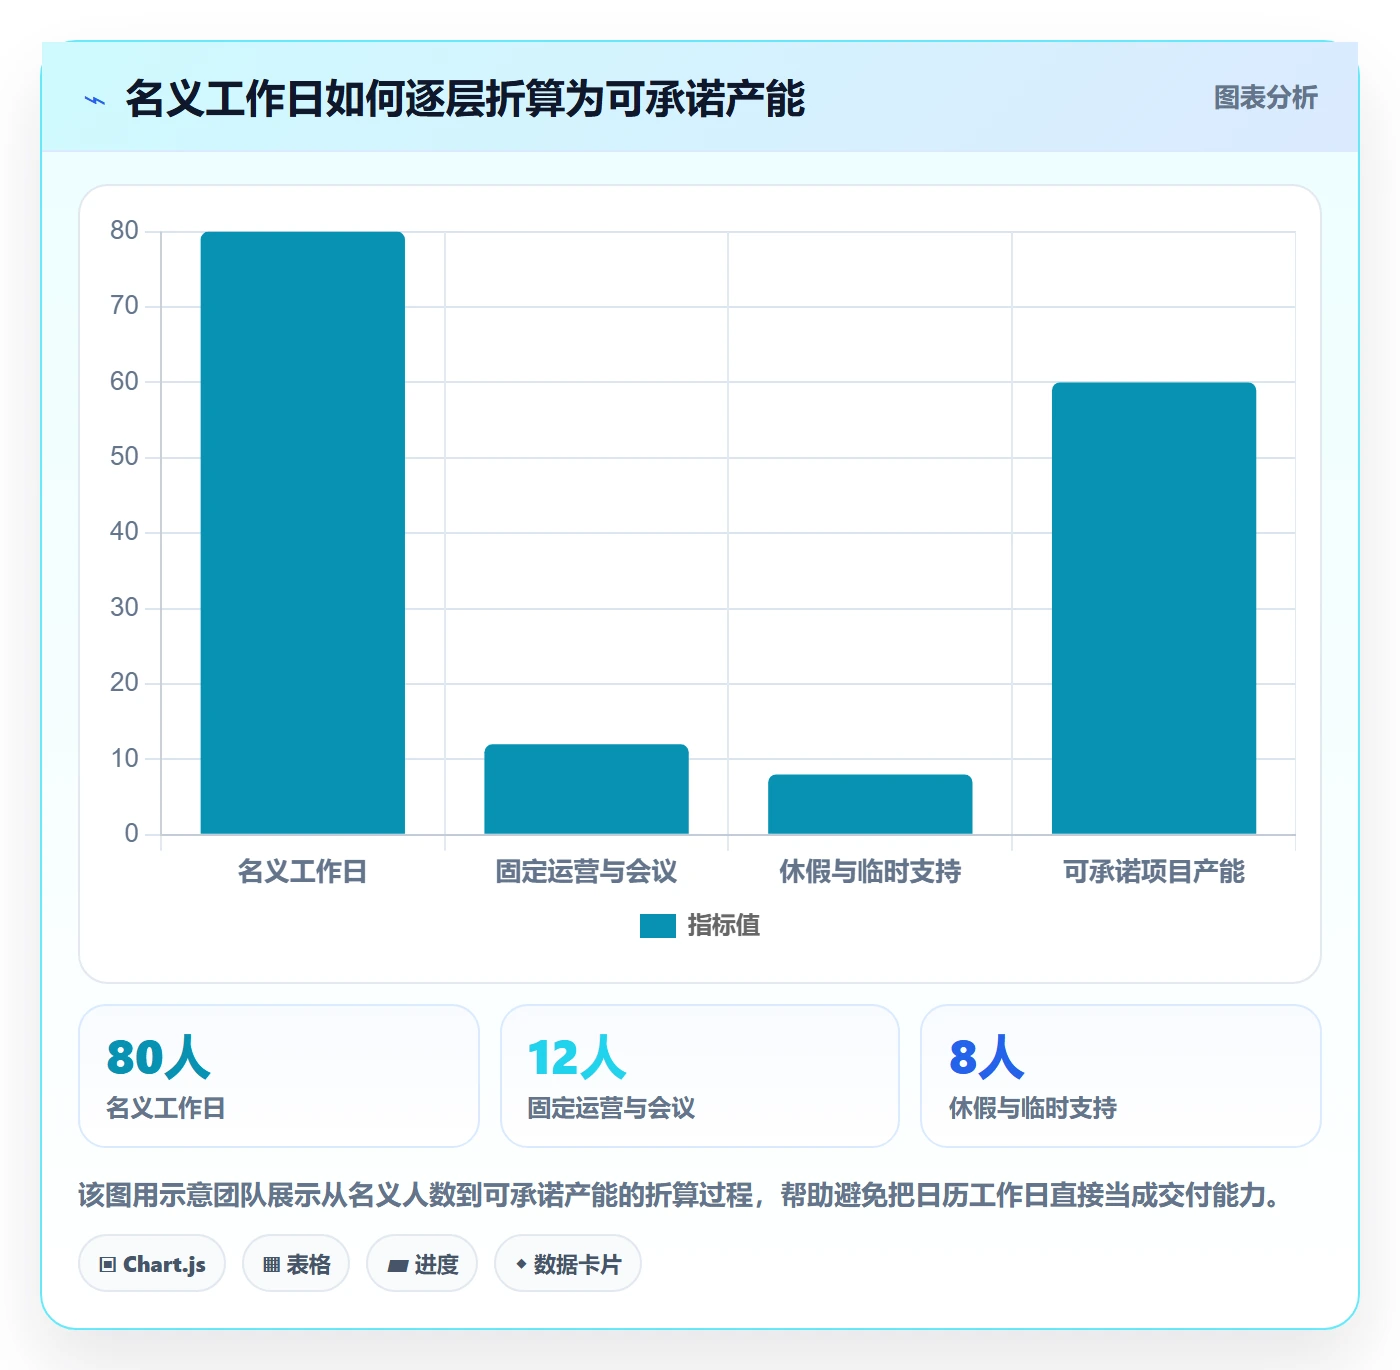This screenshot has height=1370, width=1400.
Task: Click the 固定运营与会议 x-axis label
Action: click(586, 872)
